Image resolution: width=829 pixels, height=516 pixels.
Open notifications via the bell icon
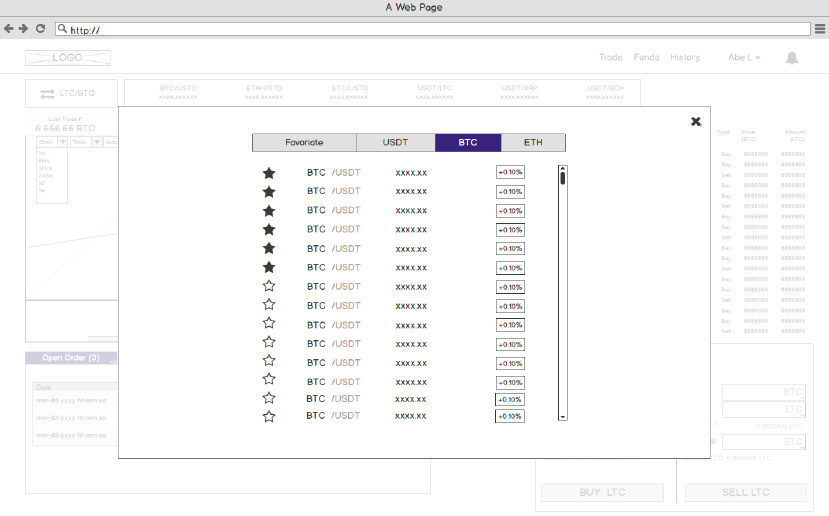(791, 58)
